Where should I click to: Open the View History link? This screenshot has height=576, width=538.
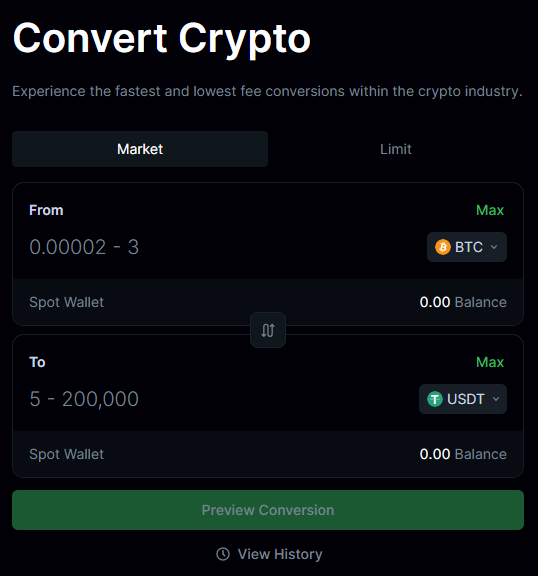(x=280, y=554)
